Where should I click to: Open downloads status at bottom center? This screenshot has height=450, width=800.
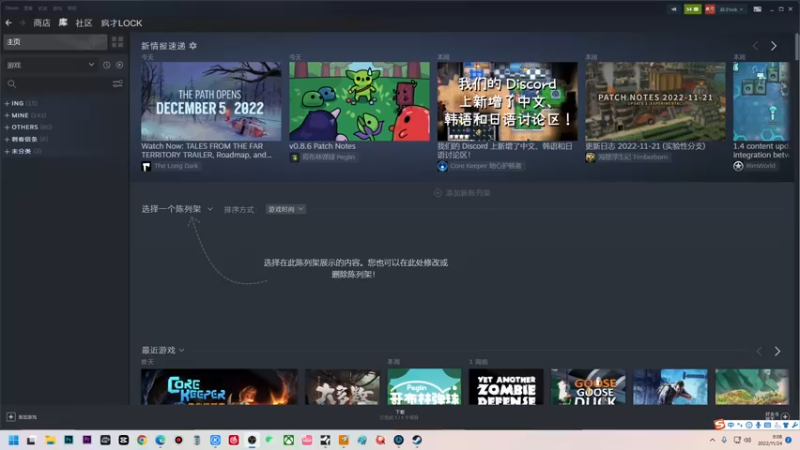[399, 415]
